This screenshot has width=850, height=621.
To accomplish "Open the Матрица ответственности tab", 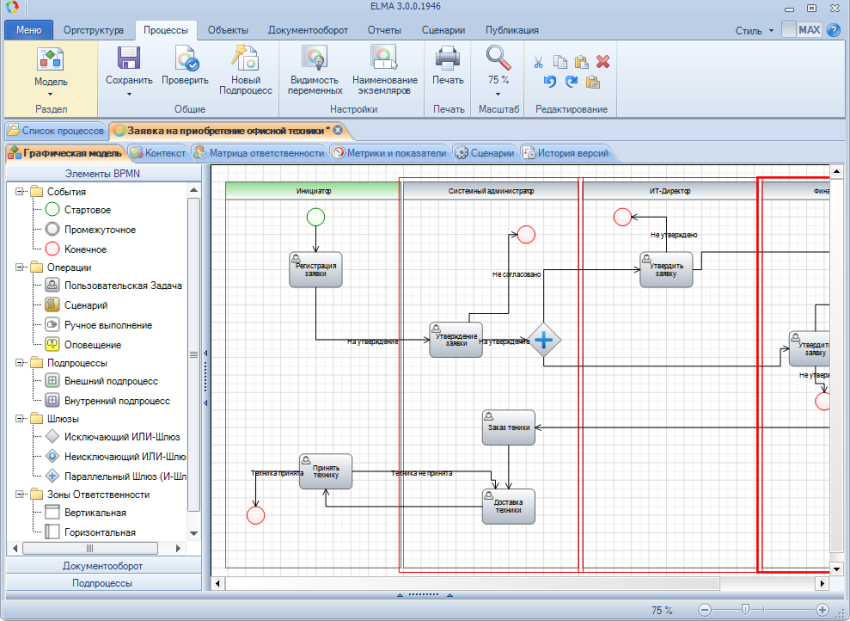I will point(260,153).
